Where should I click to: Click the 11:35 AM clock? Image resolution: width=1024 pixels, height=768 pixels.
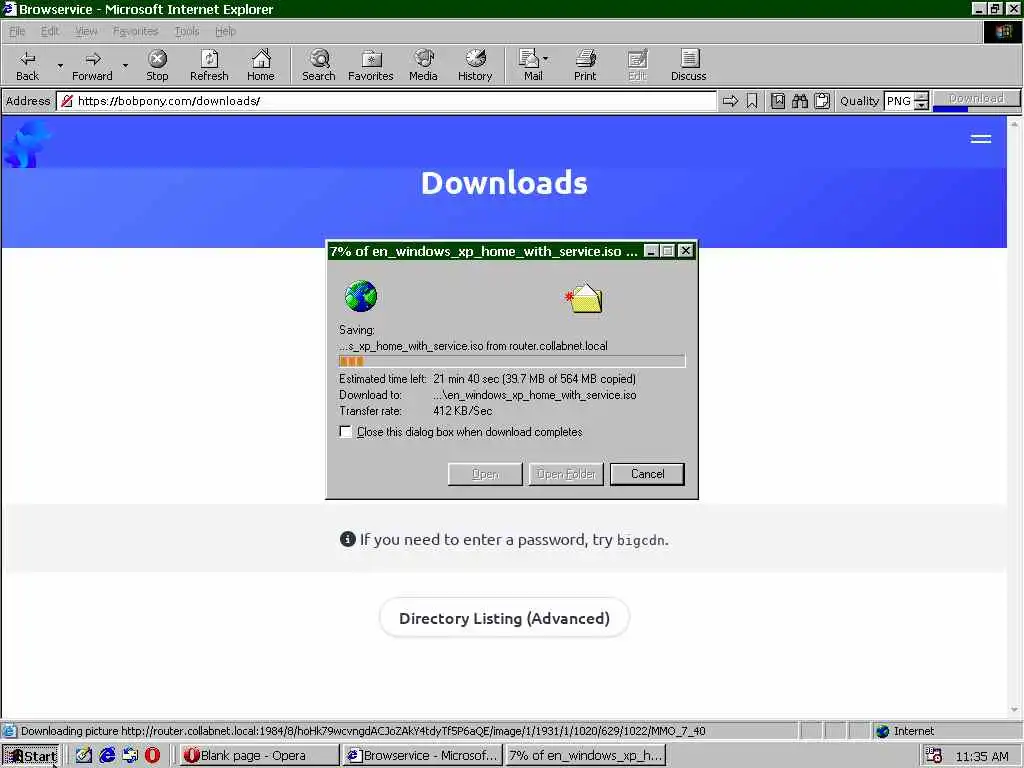[x=982, y=756]
